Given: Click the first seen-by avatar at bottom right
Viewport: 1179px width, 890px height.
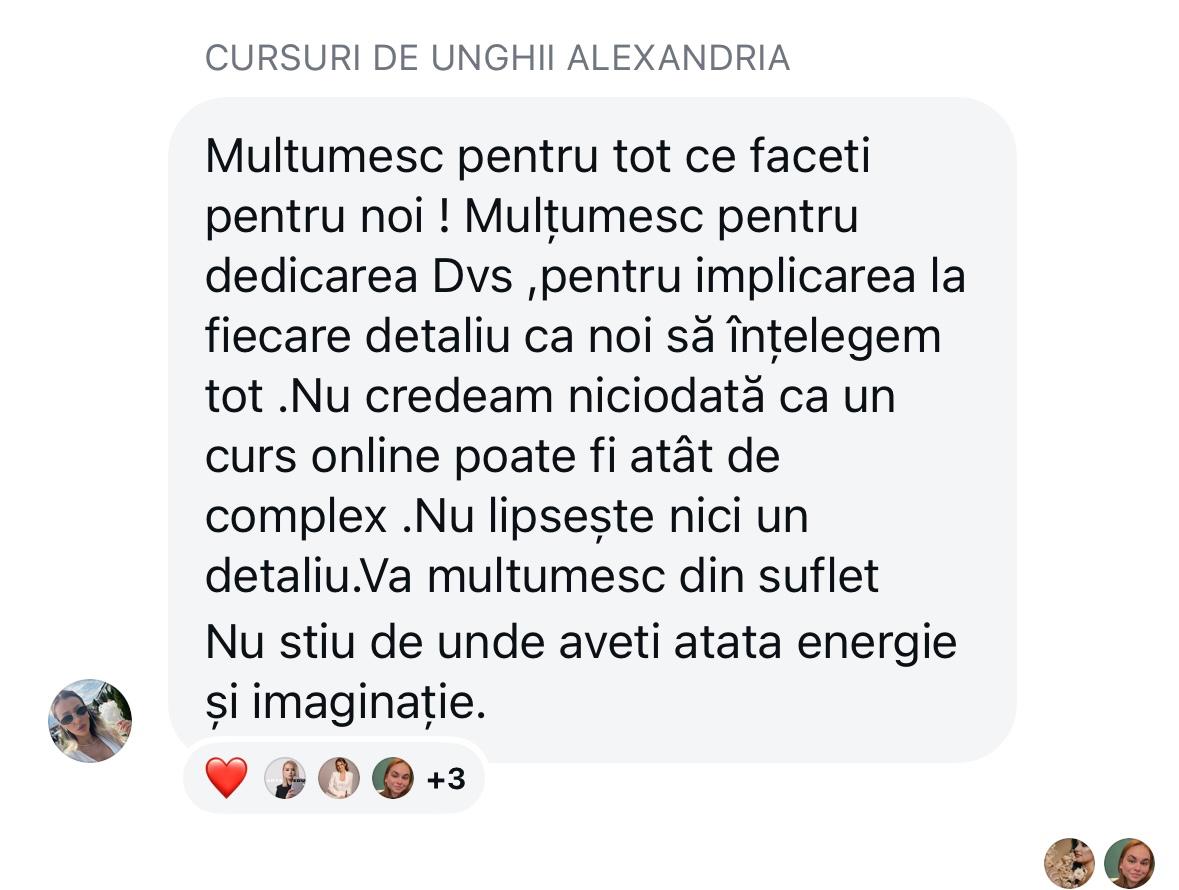Looking at the screenshot, I should click(x=1069, y=863).
